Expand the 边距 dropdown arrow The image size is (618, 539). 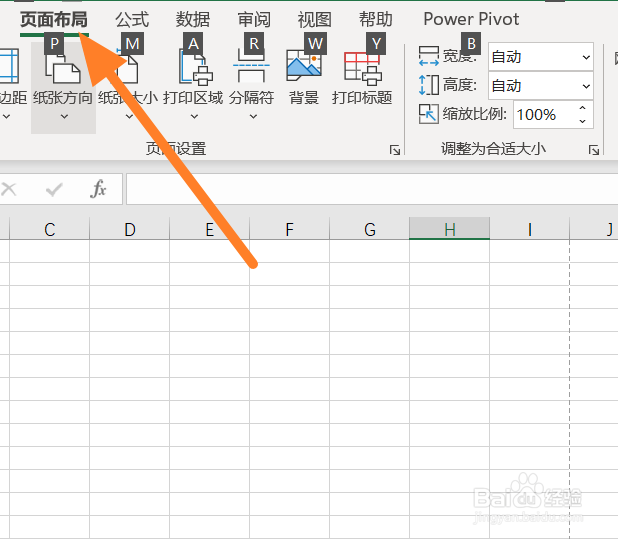(7, 117)
